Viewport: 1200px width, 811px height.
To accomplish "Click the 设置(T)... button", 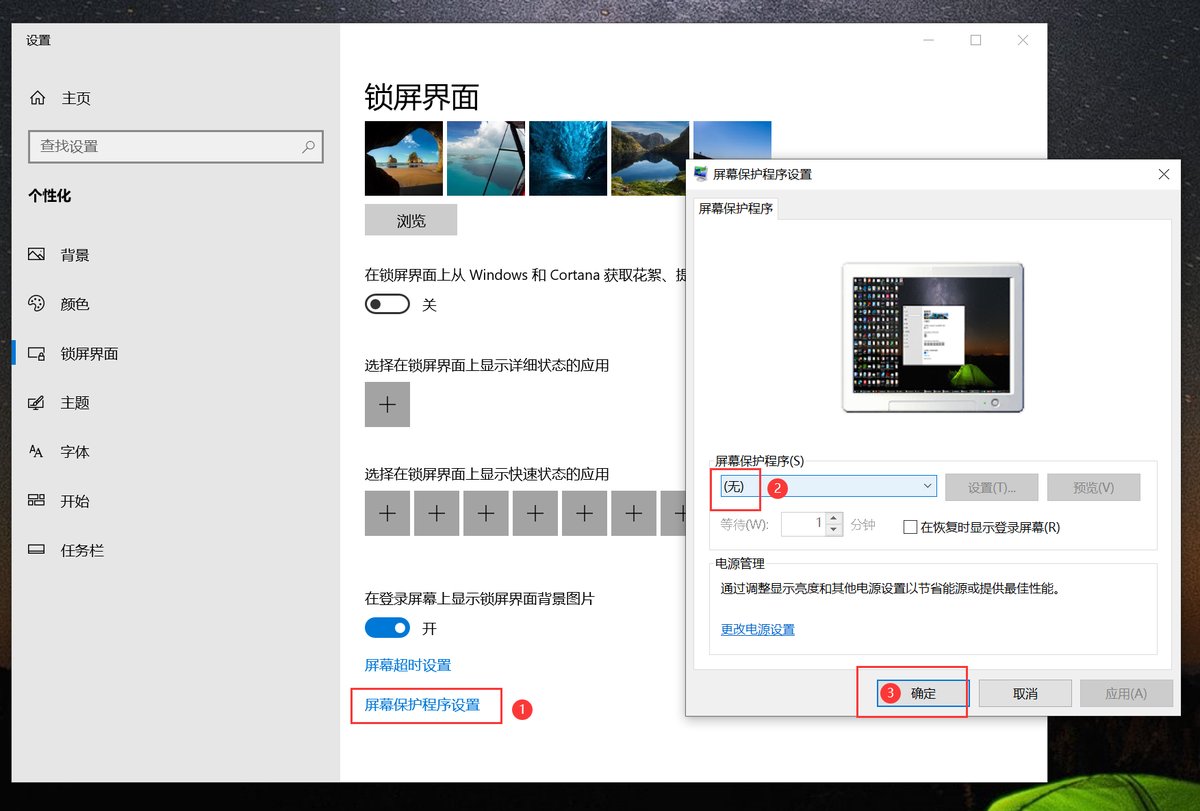I will tap(992, 487).
